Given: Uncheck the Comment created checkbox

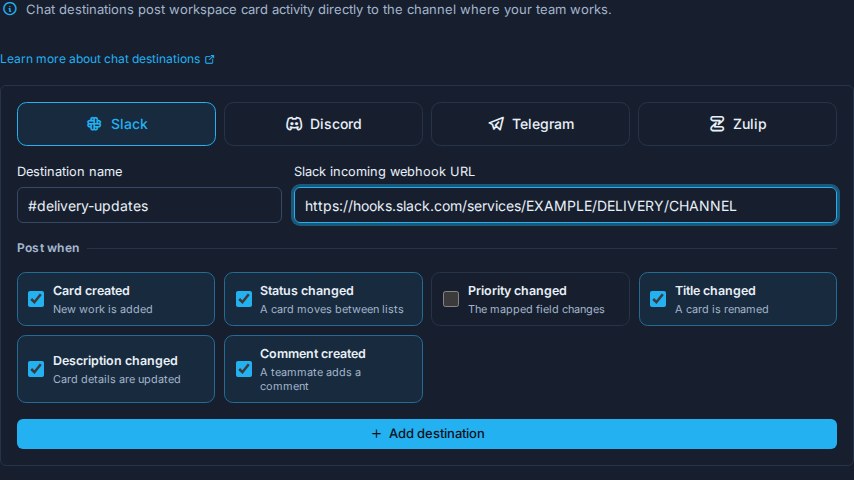Looking at the screenshot, I should (243, 369).
